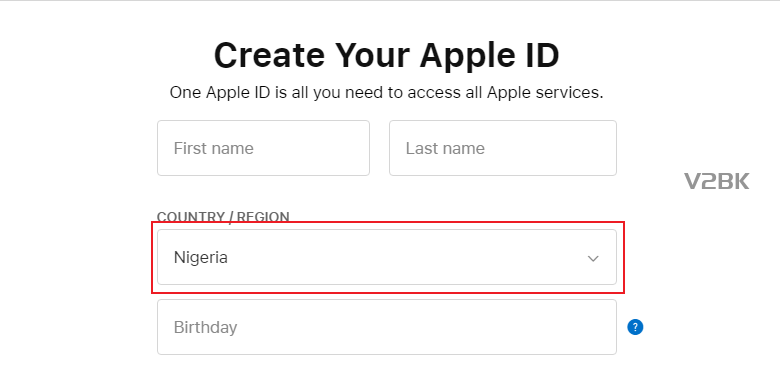This screenshot has width=780, height=378.
Task: Expand the region list showing Nigeria
Action: (387, 257)
